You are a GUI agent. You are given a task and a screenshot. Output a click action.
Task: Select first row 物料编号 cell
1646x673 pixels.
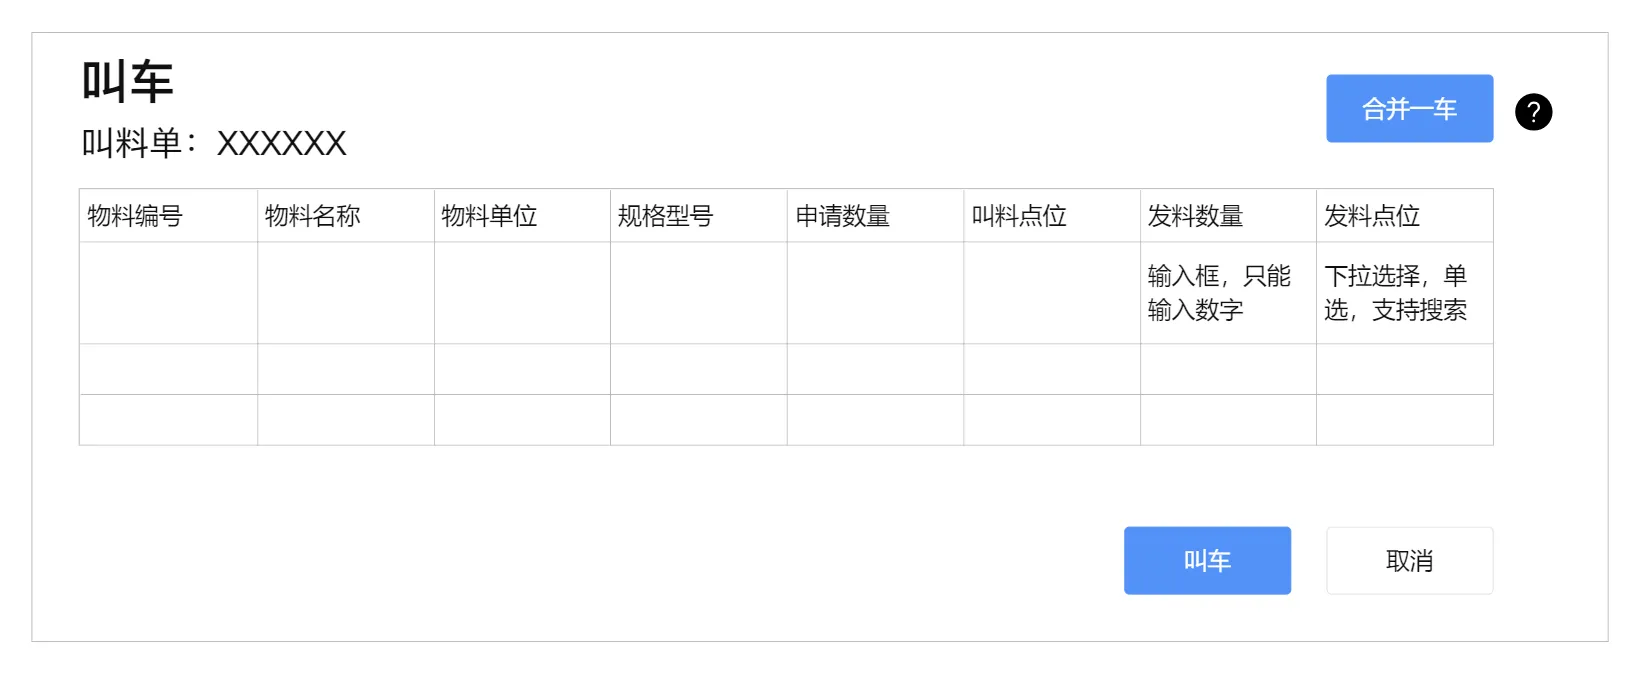coord(168,293)
